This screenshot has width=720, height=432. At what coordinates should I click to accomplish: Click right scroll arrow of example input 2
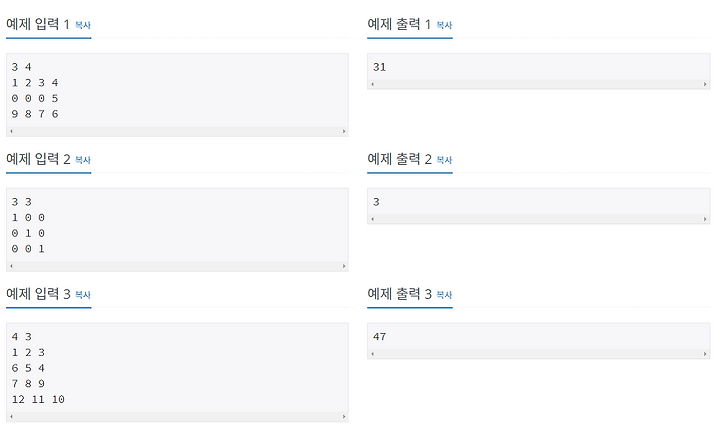tap(344, 266)
